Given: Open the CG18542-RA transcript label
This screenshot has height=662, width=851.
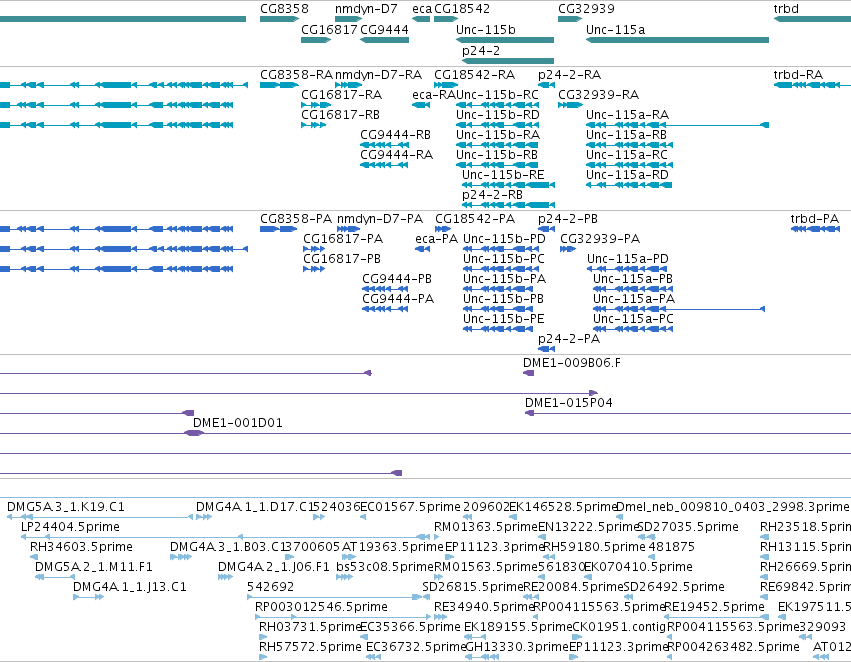Looking at the screenshot, I should 474,75.
